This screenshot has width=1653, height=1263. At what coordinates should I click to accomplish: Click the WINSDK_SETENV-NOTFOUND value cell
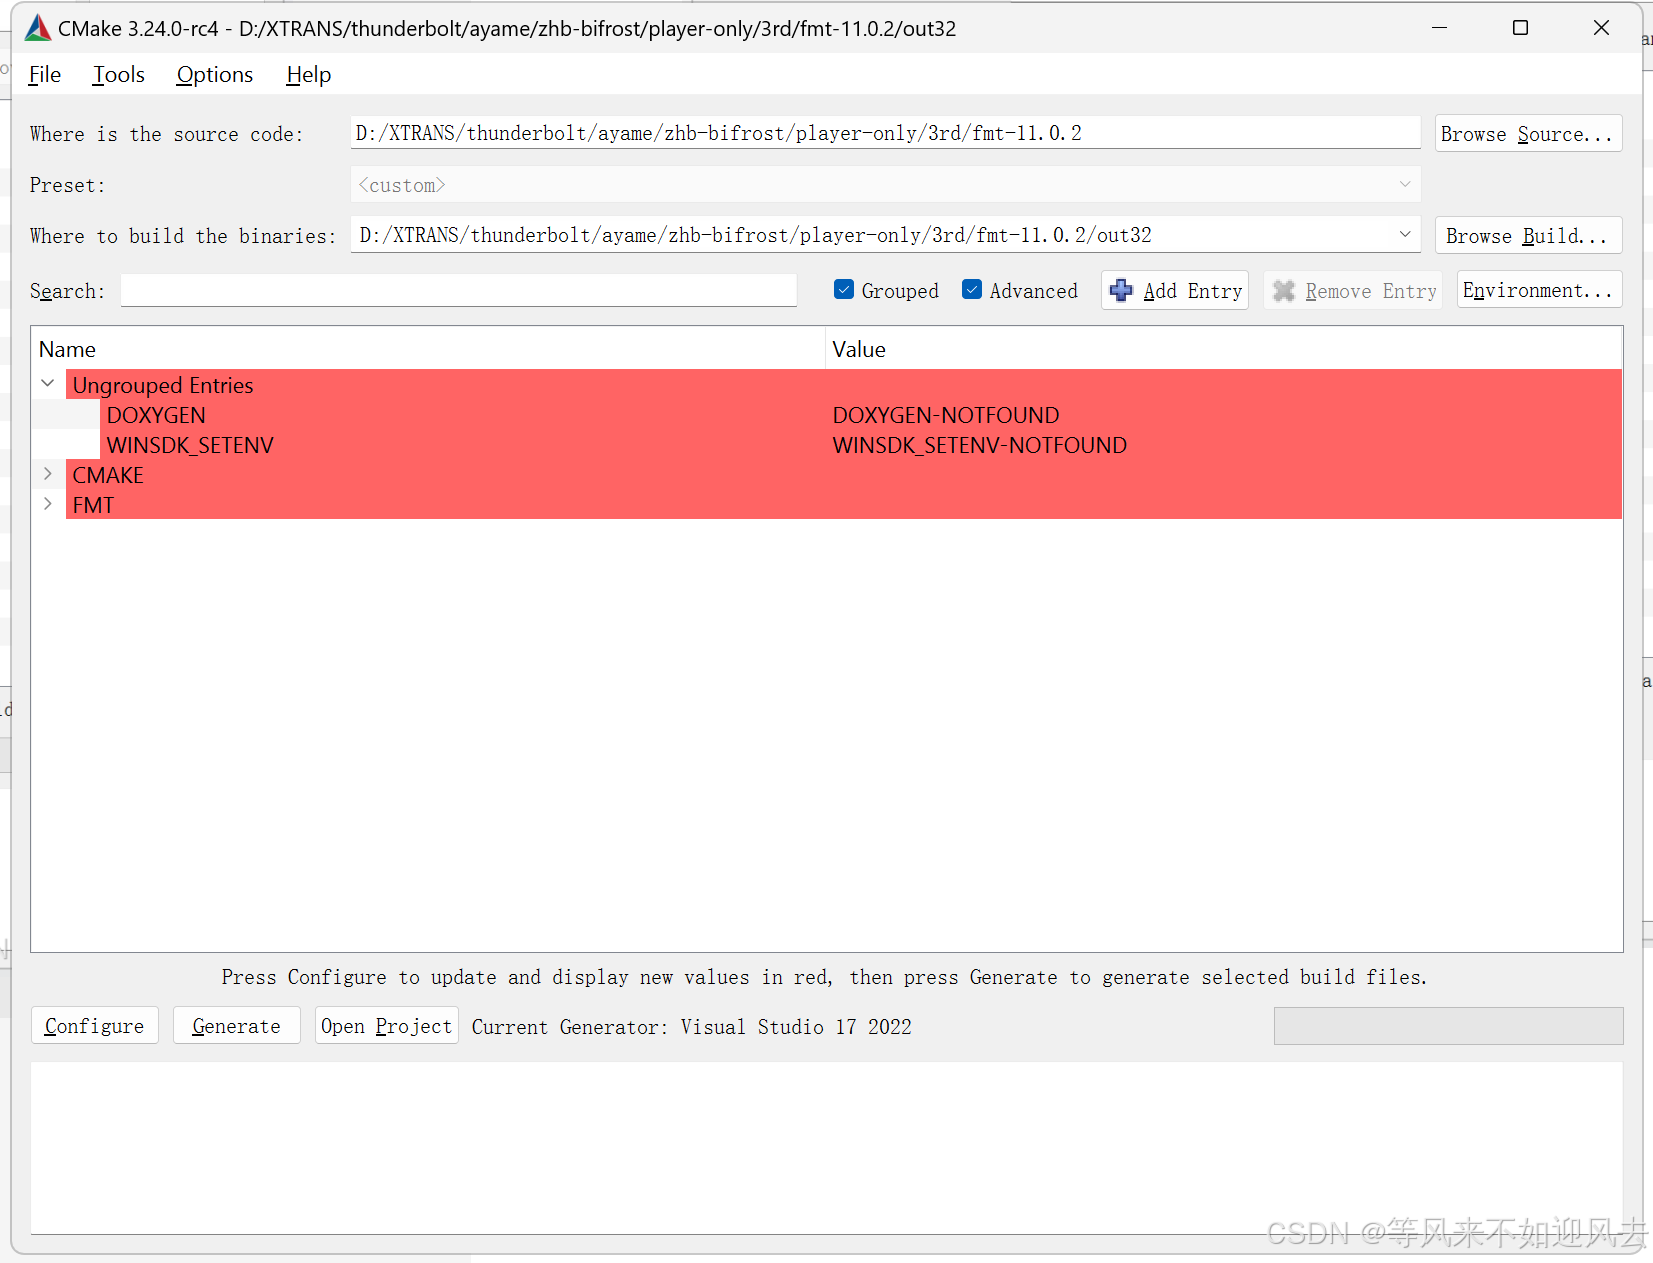[980, 445]
